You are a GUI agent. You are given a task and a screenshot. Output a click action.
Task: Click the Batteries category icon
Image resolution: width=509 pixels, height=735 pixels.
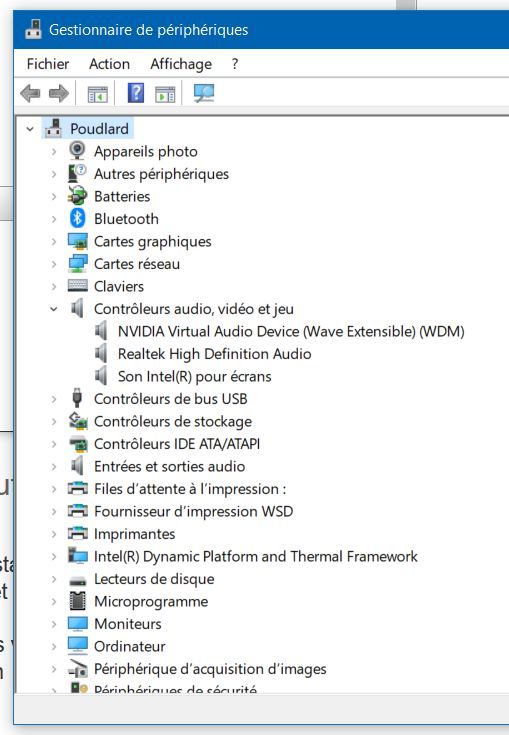pos(77,196)
